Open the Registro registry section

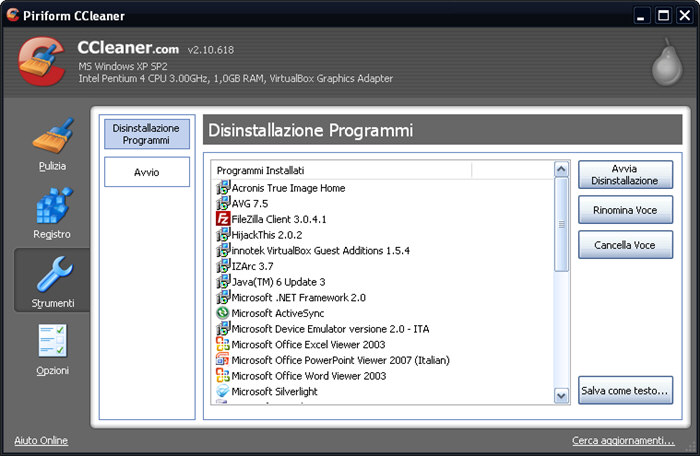pos(53,213)
